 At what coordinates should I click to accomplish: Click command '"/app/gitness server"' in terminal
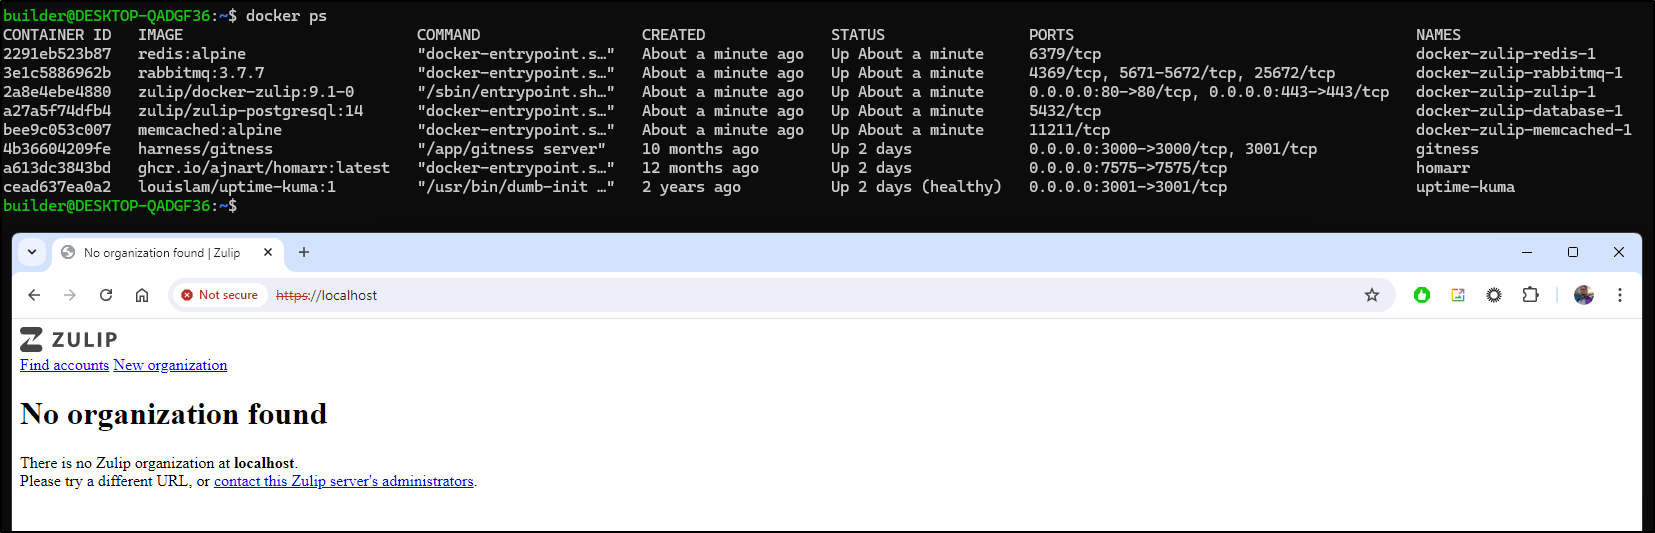click(511, 149)
